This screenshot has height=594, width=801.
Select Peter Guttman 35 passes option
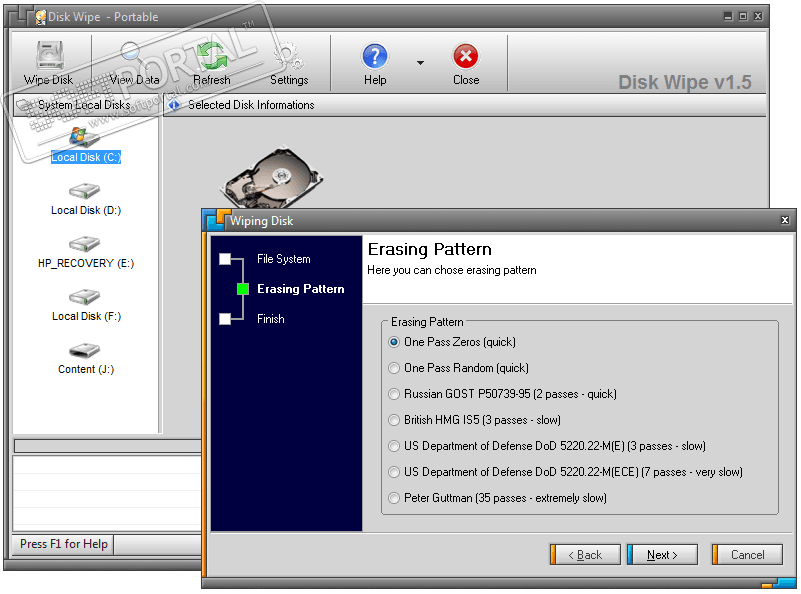click(x=498, y=498)
